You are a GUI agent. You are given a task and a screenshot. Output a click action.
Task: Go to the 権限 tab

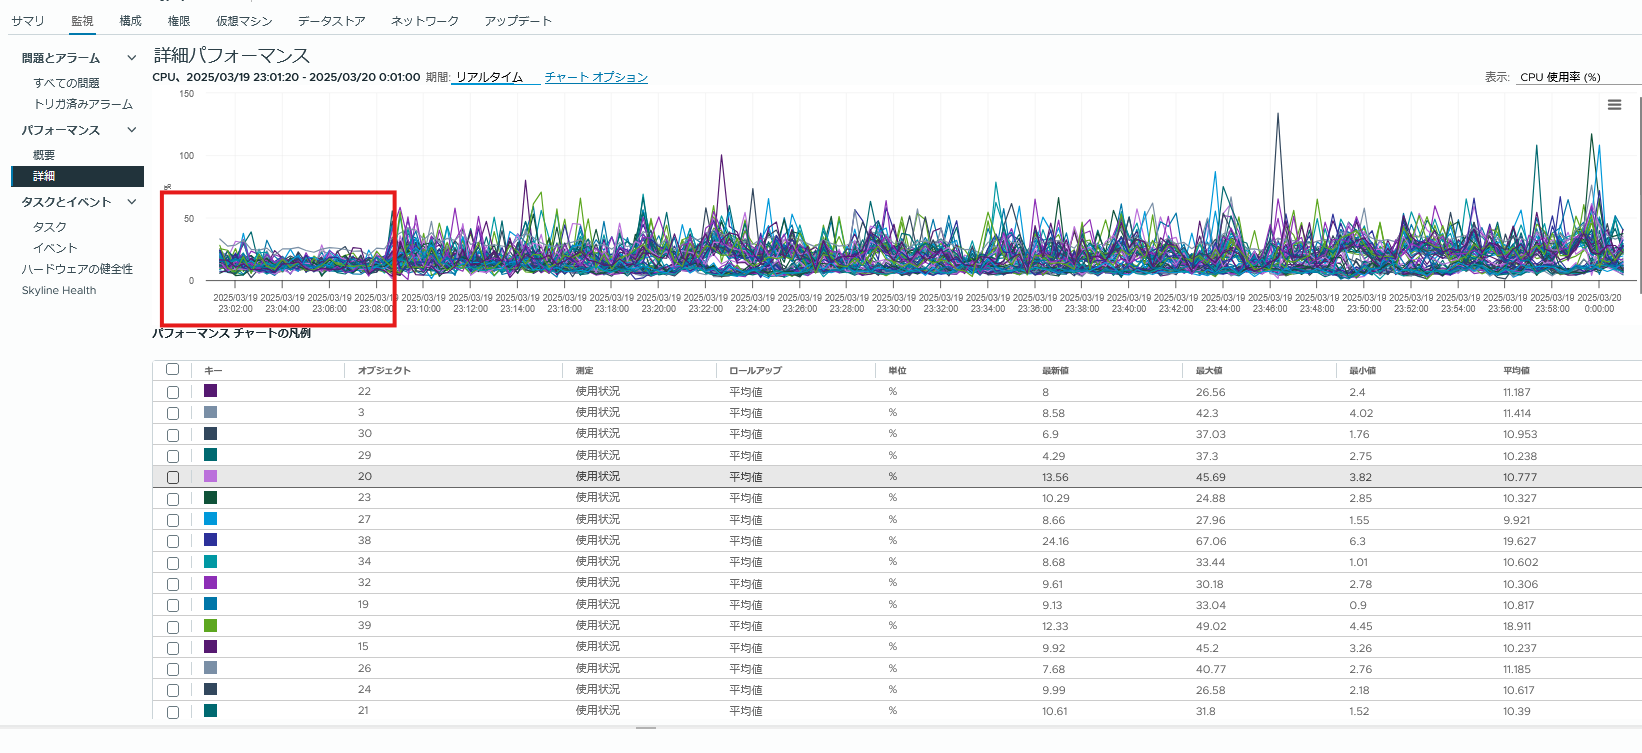click(179, 21)
